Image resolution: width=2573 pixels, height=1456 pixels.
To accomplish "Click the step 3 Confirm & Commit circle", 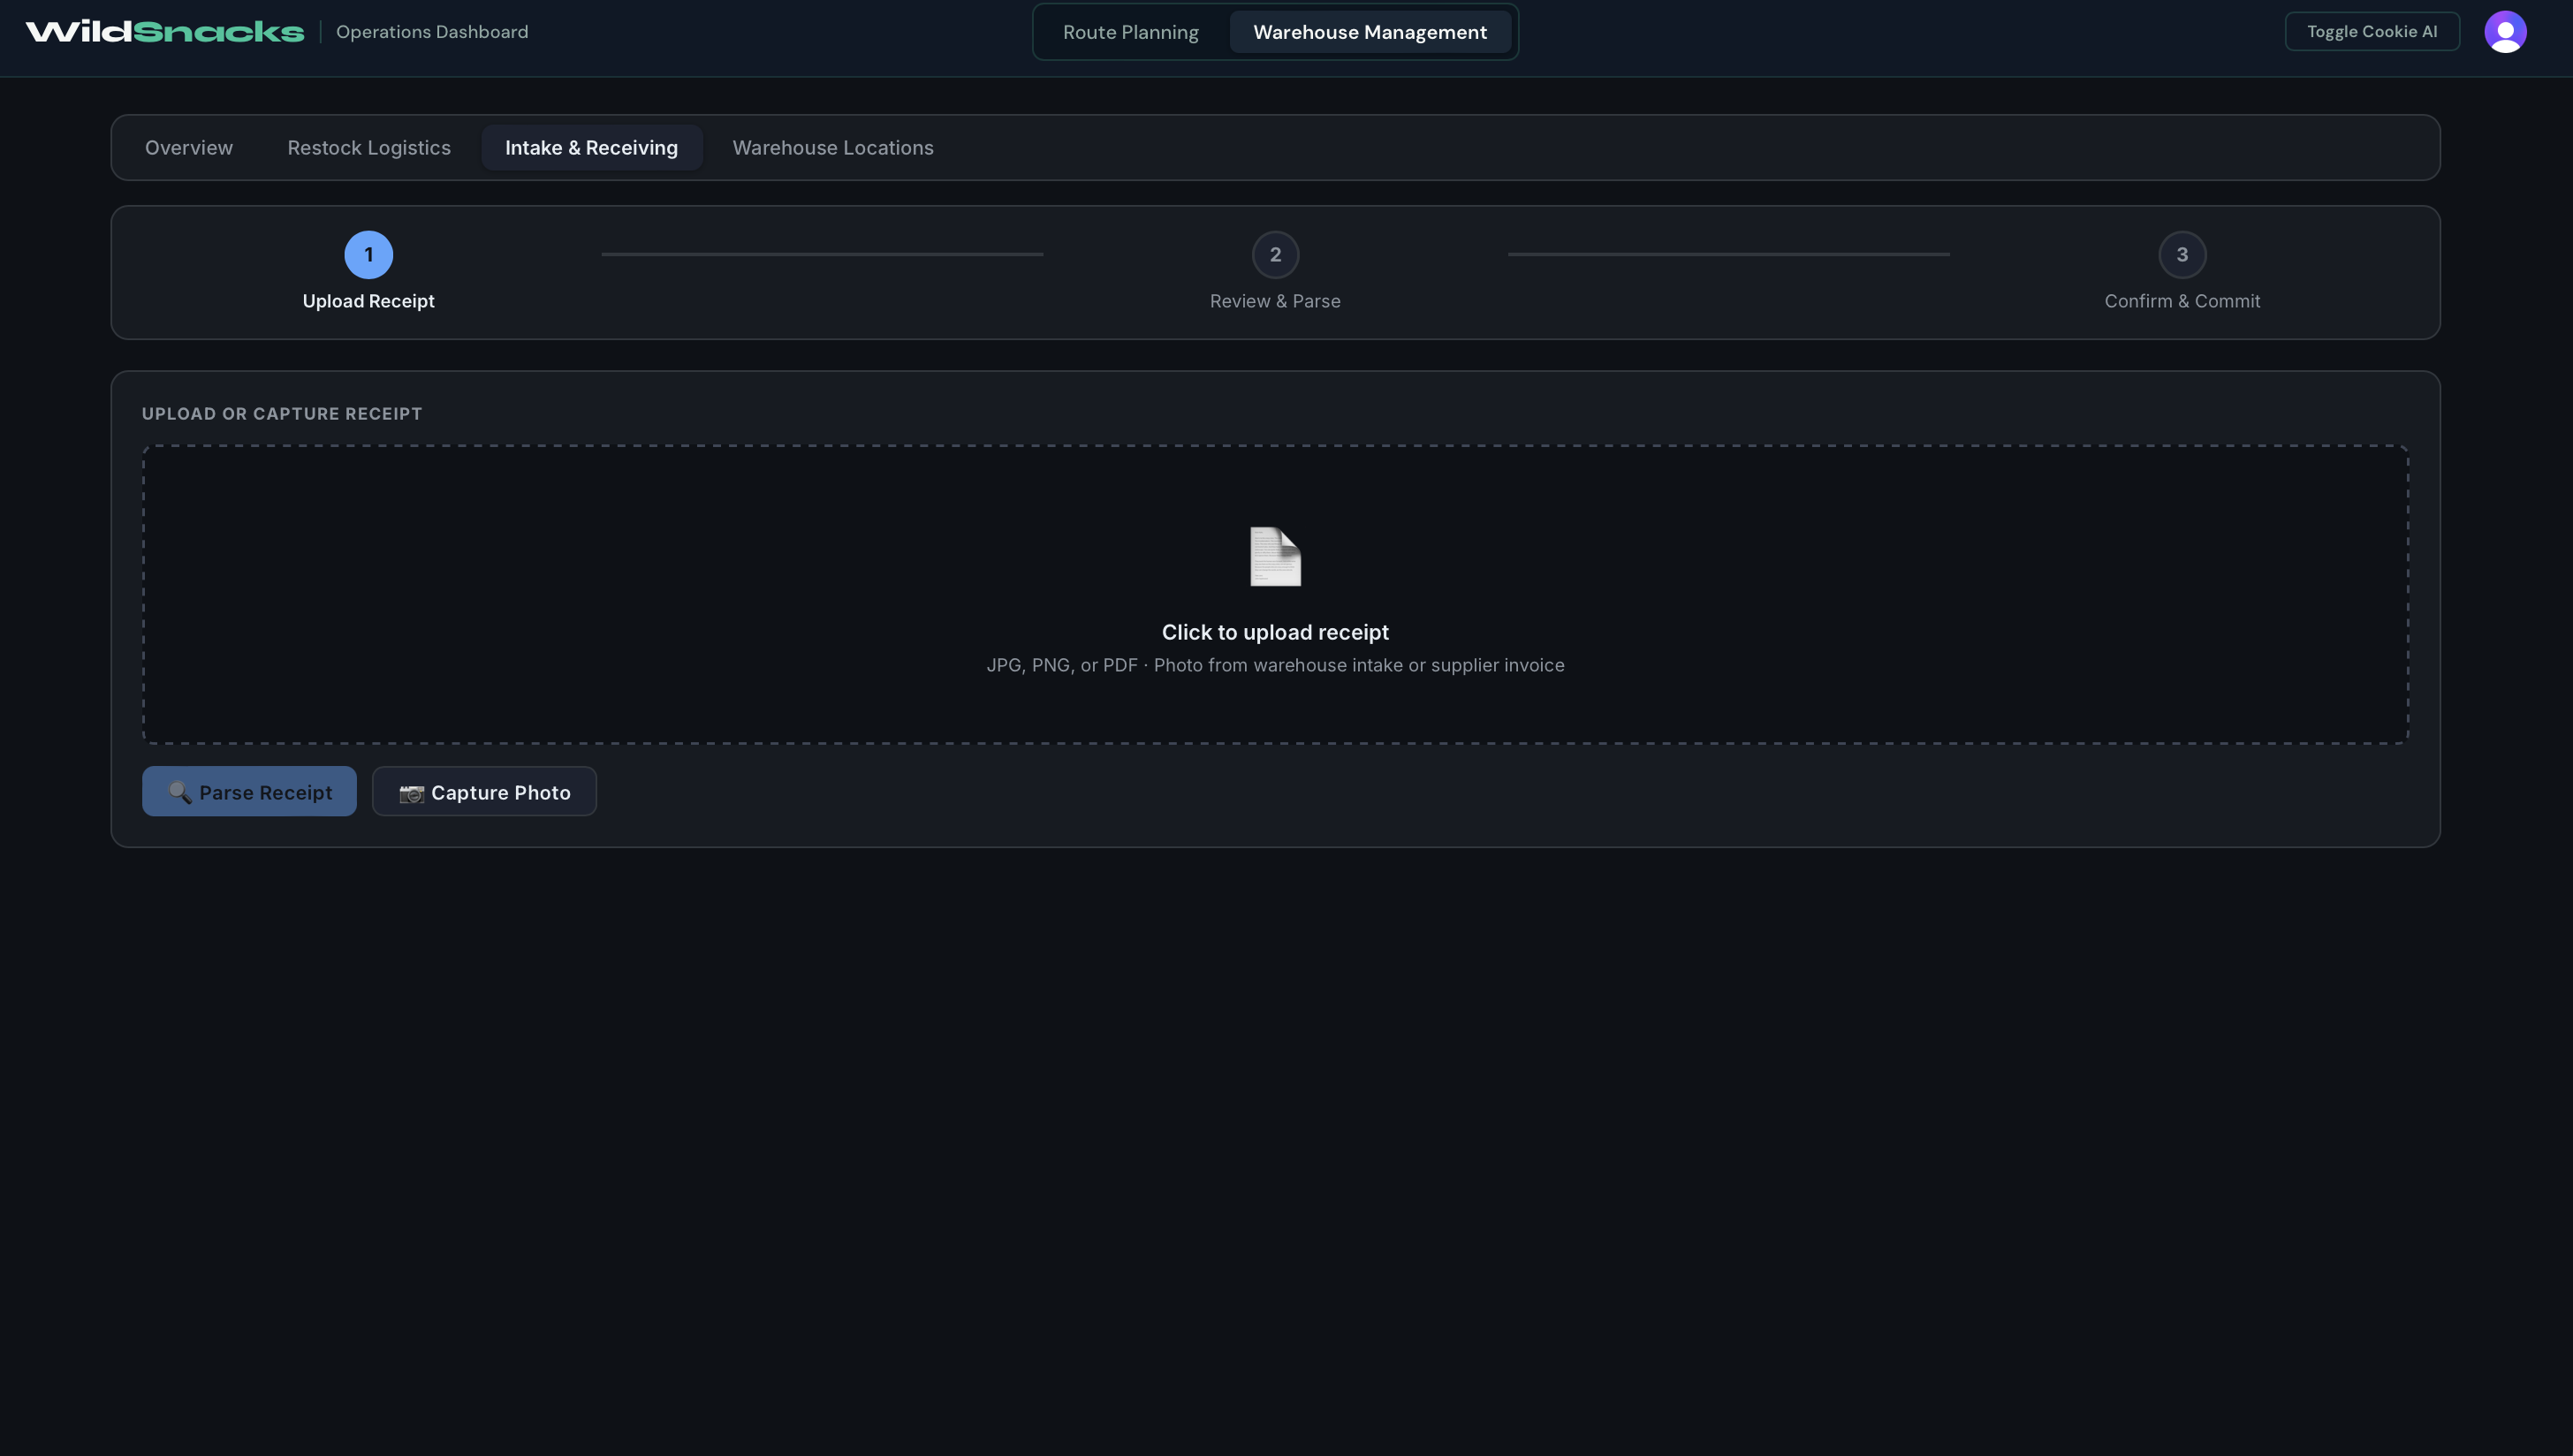I will coord(2181,255).
